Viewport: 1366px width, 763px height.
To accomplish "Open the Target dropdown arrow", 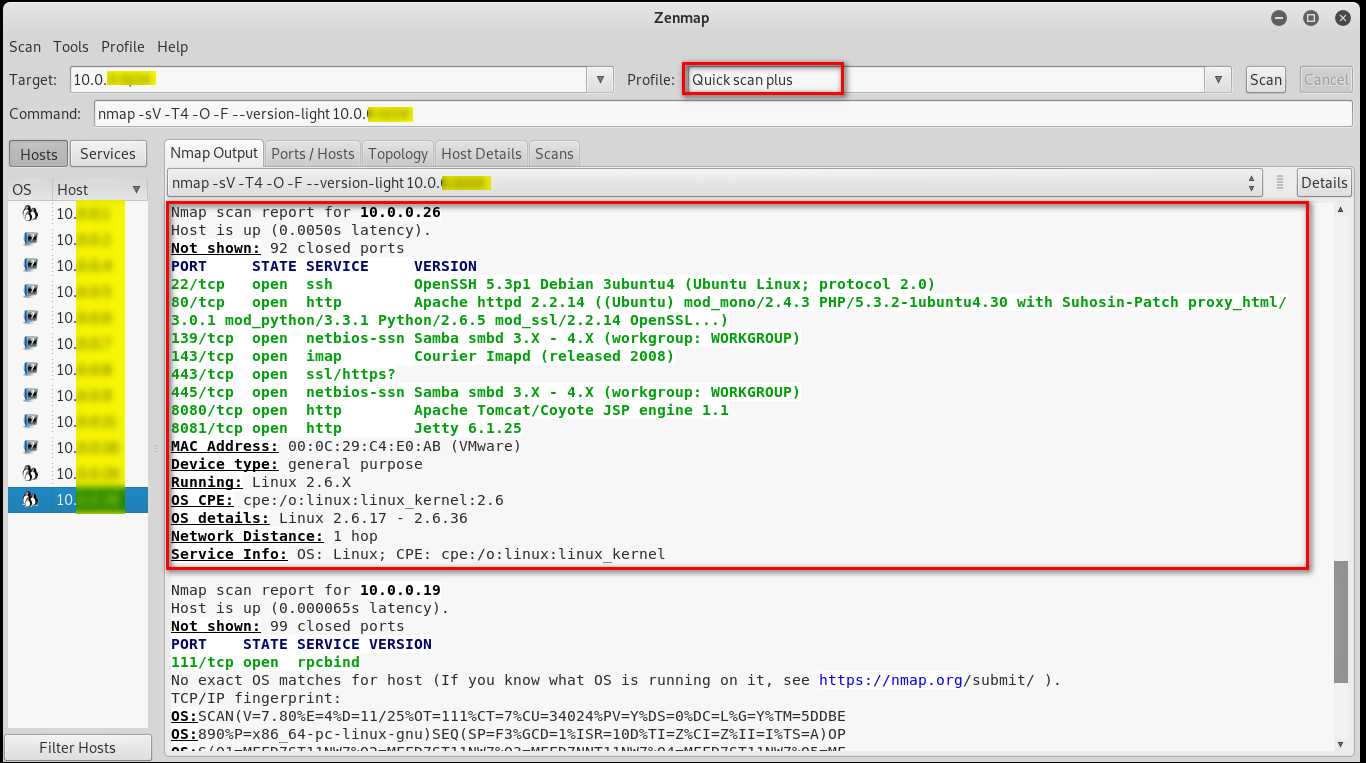I will [600, 80].
